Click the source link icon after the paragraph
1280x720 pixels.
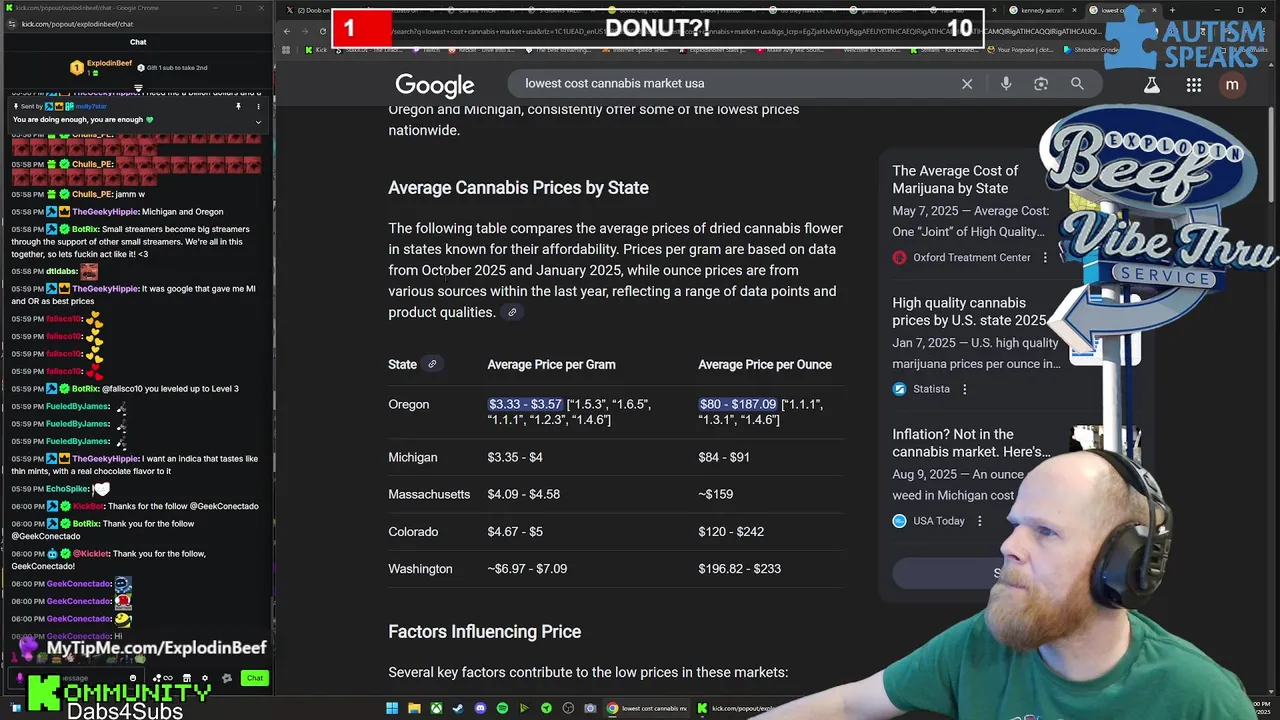512,312
